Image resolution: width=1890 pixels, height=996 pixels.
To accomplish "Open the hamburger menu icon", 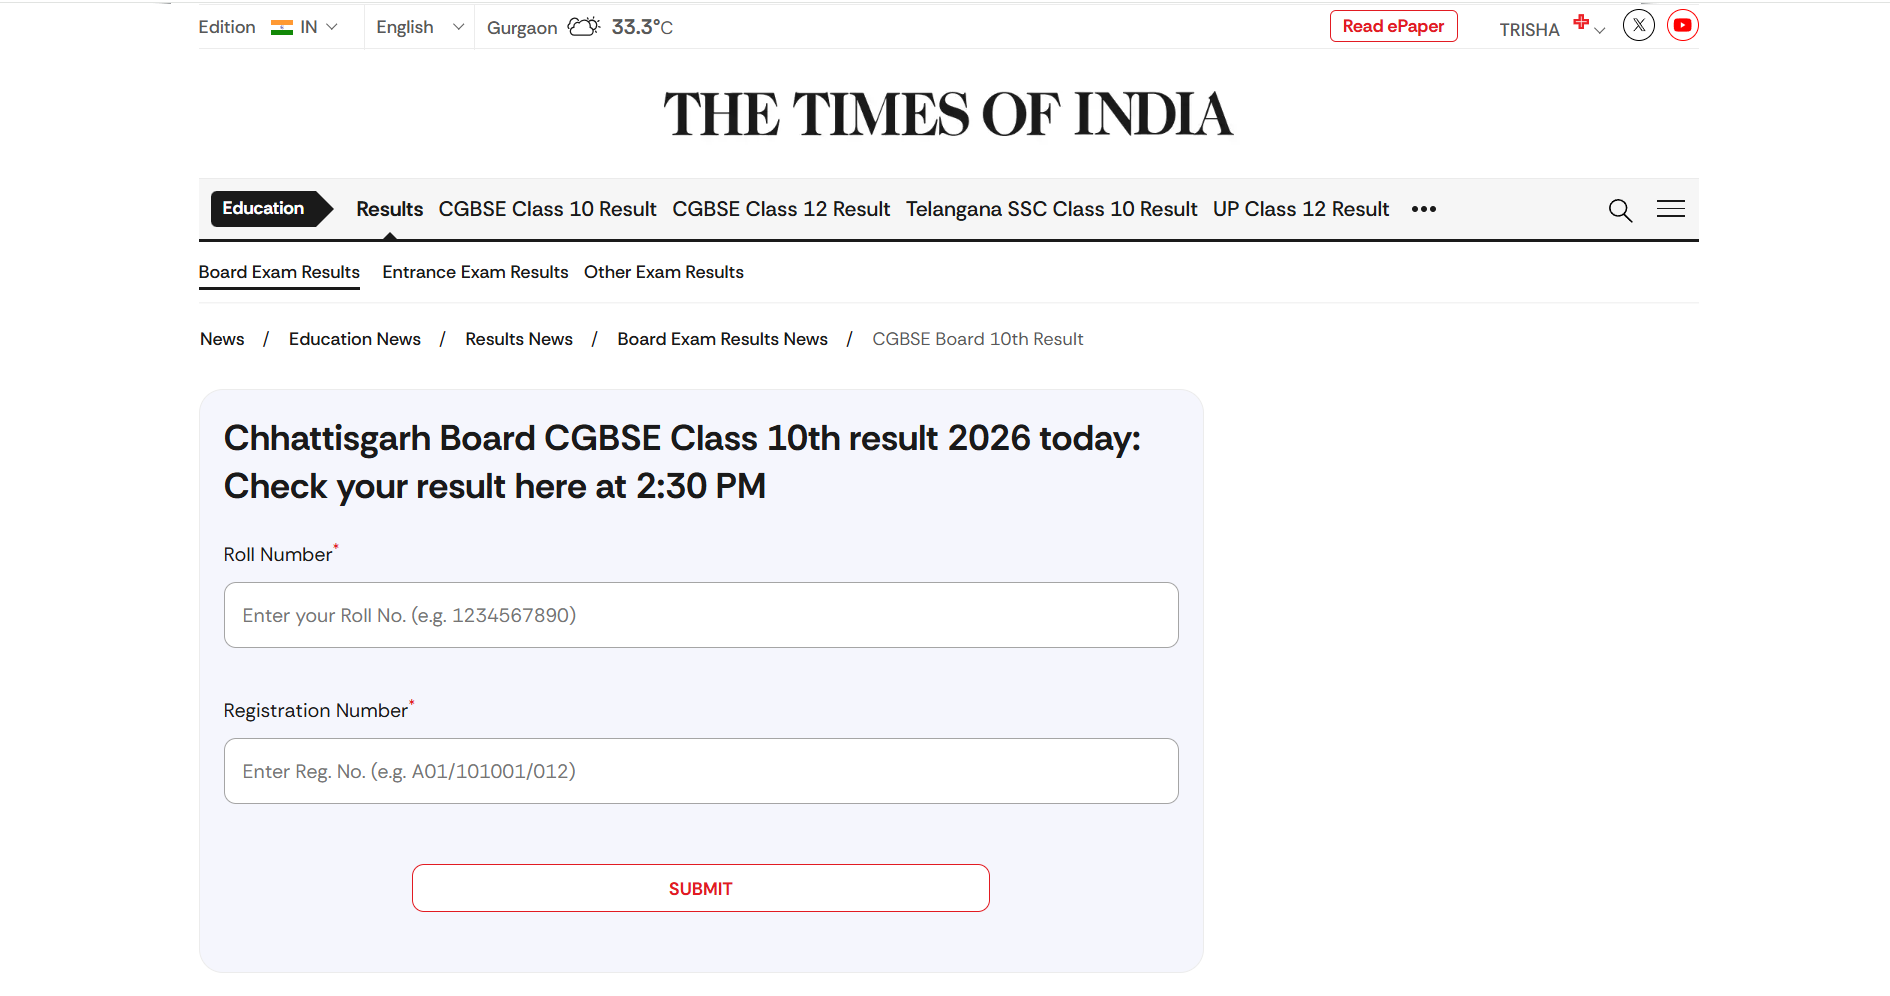I will point(1670,209).
